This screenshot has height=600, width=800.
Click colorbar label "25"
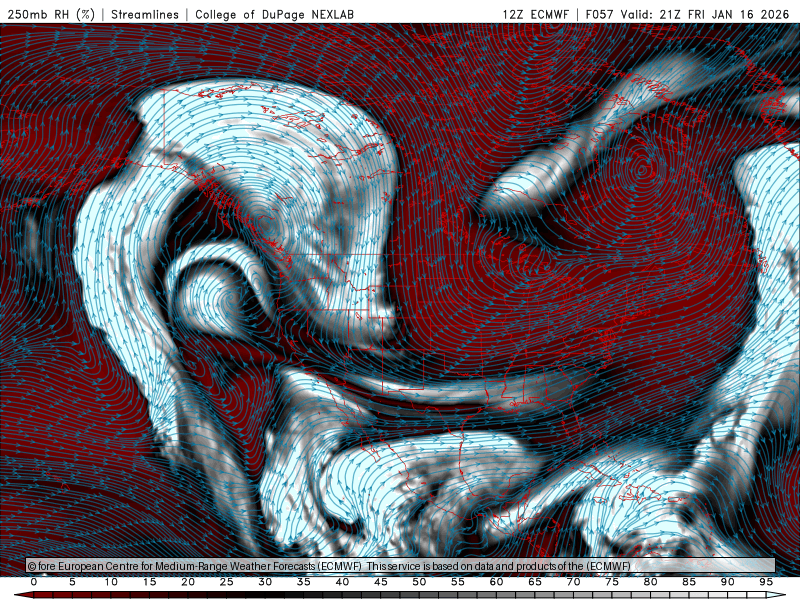tap(227, 582)
